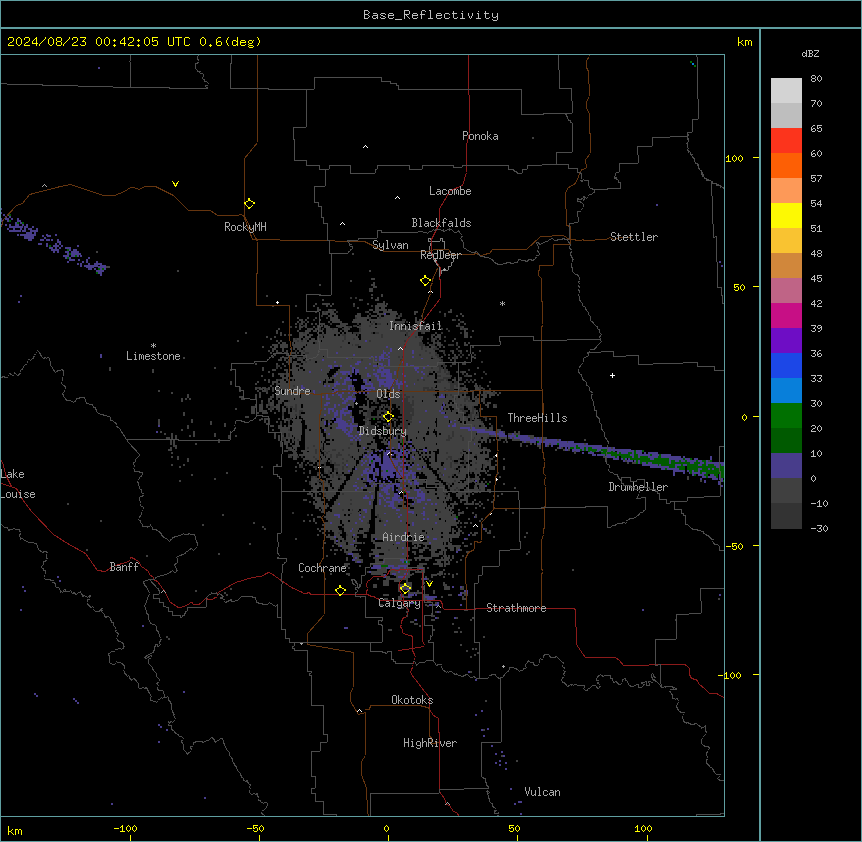Click the dBZ legend heading
862x842 pixels.
point(810,54)
